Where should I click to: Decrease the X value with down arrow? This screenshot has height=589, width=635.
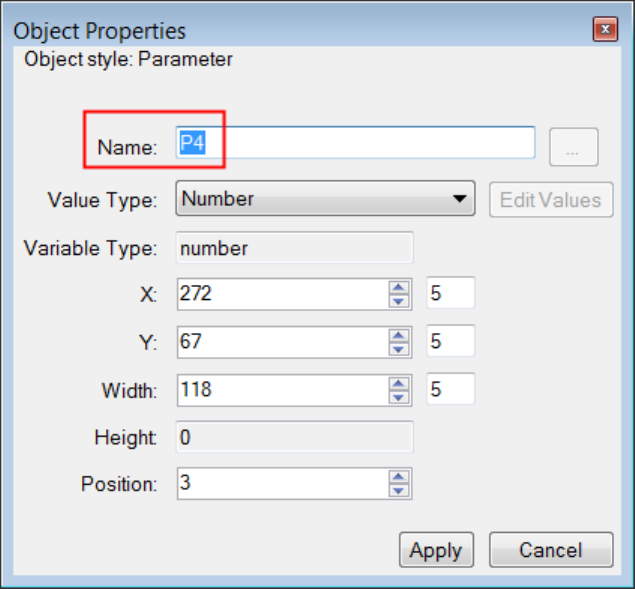point(400,299)
